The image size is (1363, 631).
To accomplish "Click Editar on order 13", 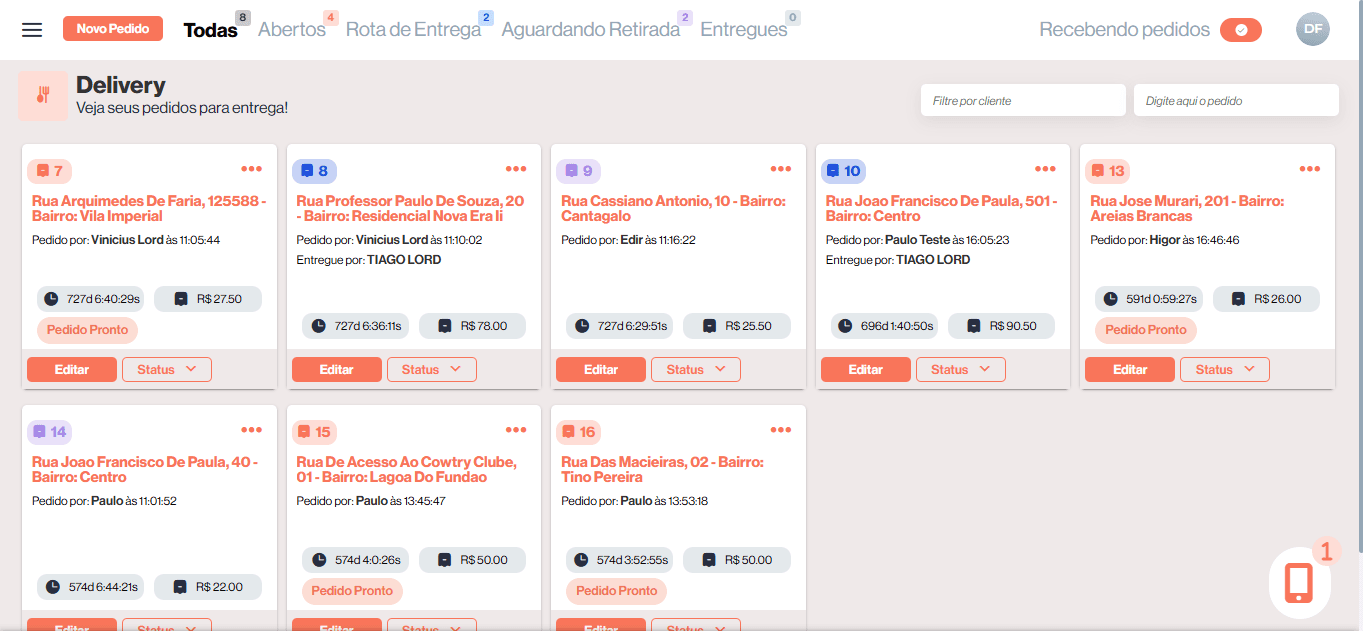I will (1130, 370).
